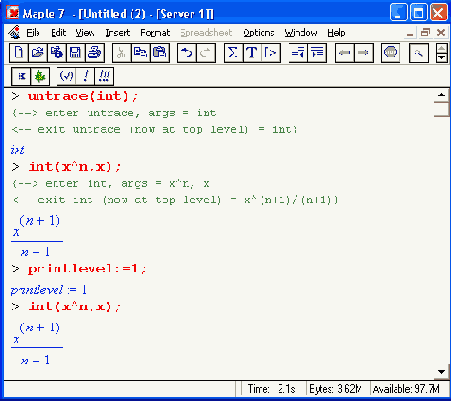Toggle Maple input display with x icon
Image resolution: width=451 pixels, height=401 pixels.
21,76
